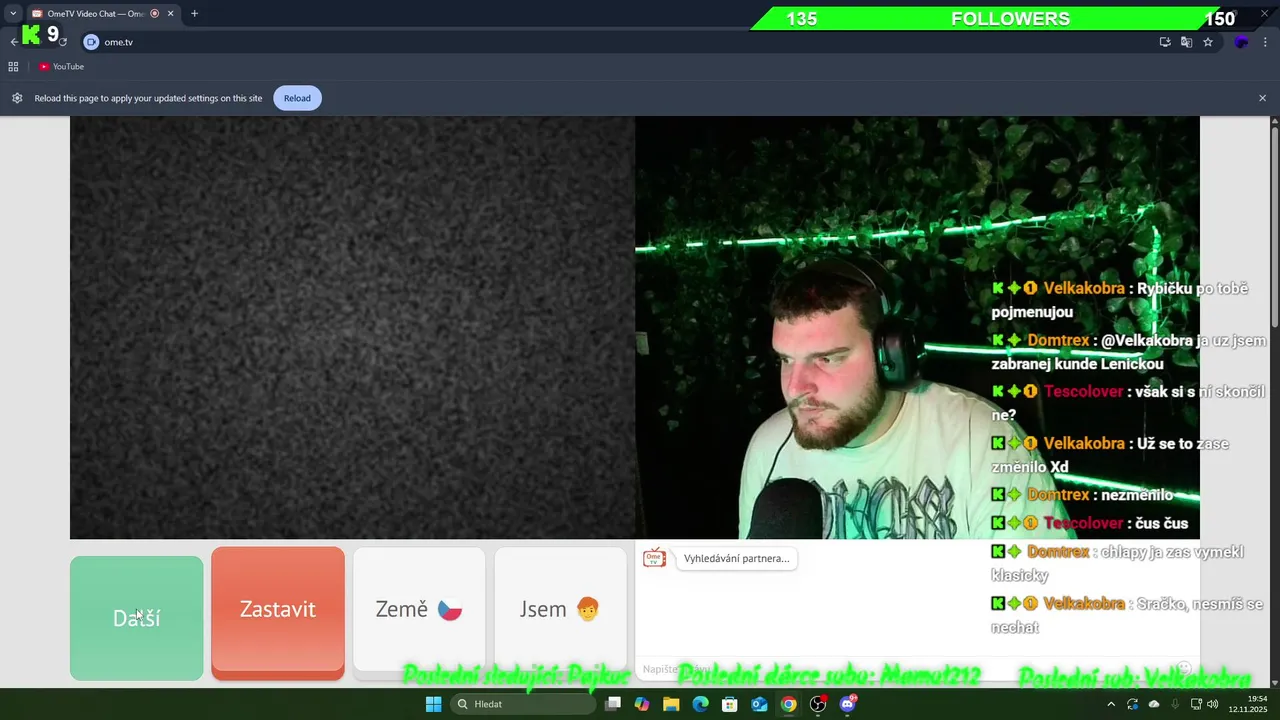The image size is (1280, 720).
Task: Open the Jsem gender selector
Action: [x=560, y=610]
